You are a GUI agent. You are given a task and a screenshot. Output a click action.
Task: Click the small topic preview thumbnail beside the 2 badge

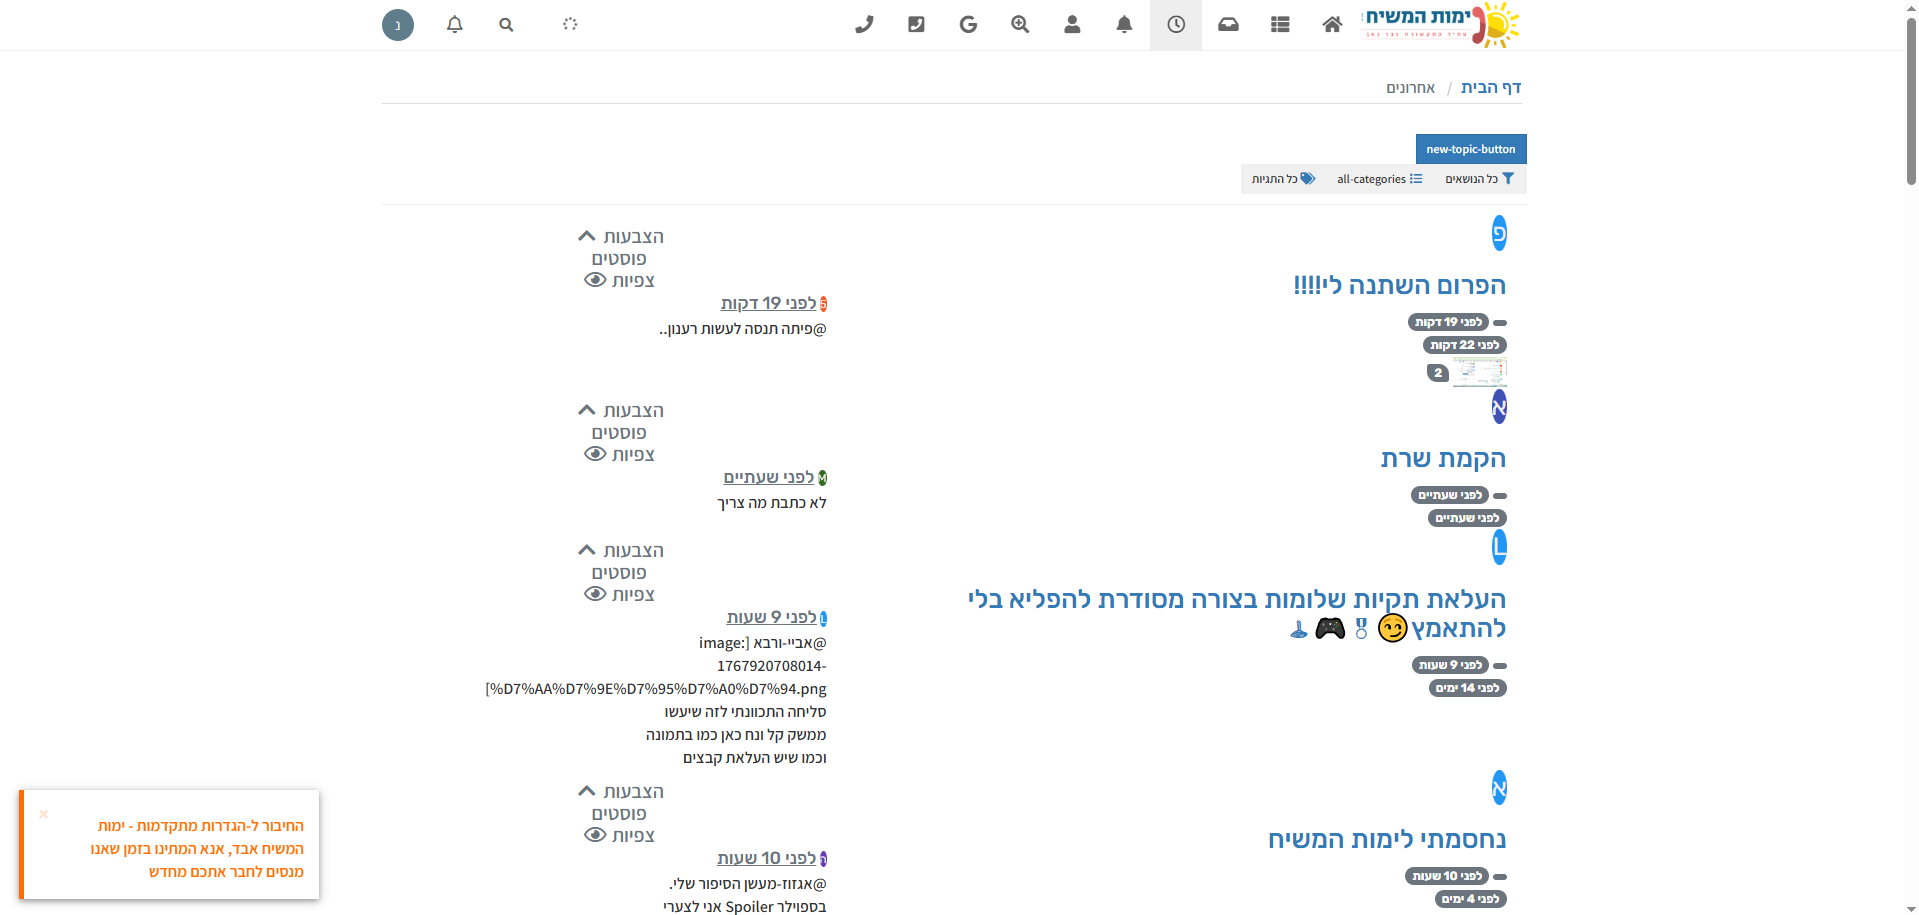[x=1479, y=371]
